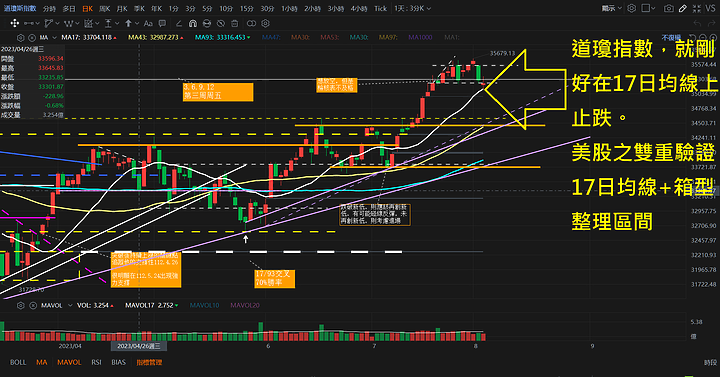Viewport: 720px width, 377px height.
Task: Expand the MA indicator dropdown
Action: (54, 38)
